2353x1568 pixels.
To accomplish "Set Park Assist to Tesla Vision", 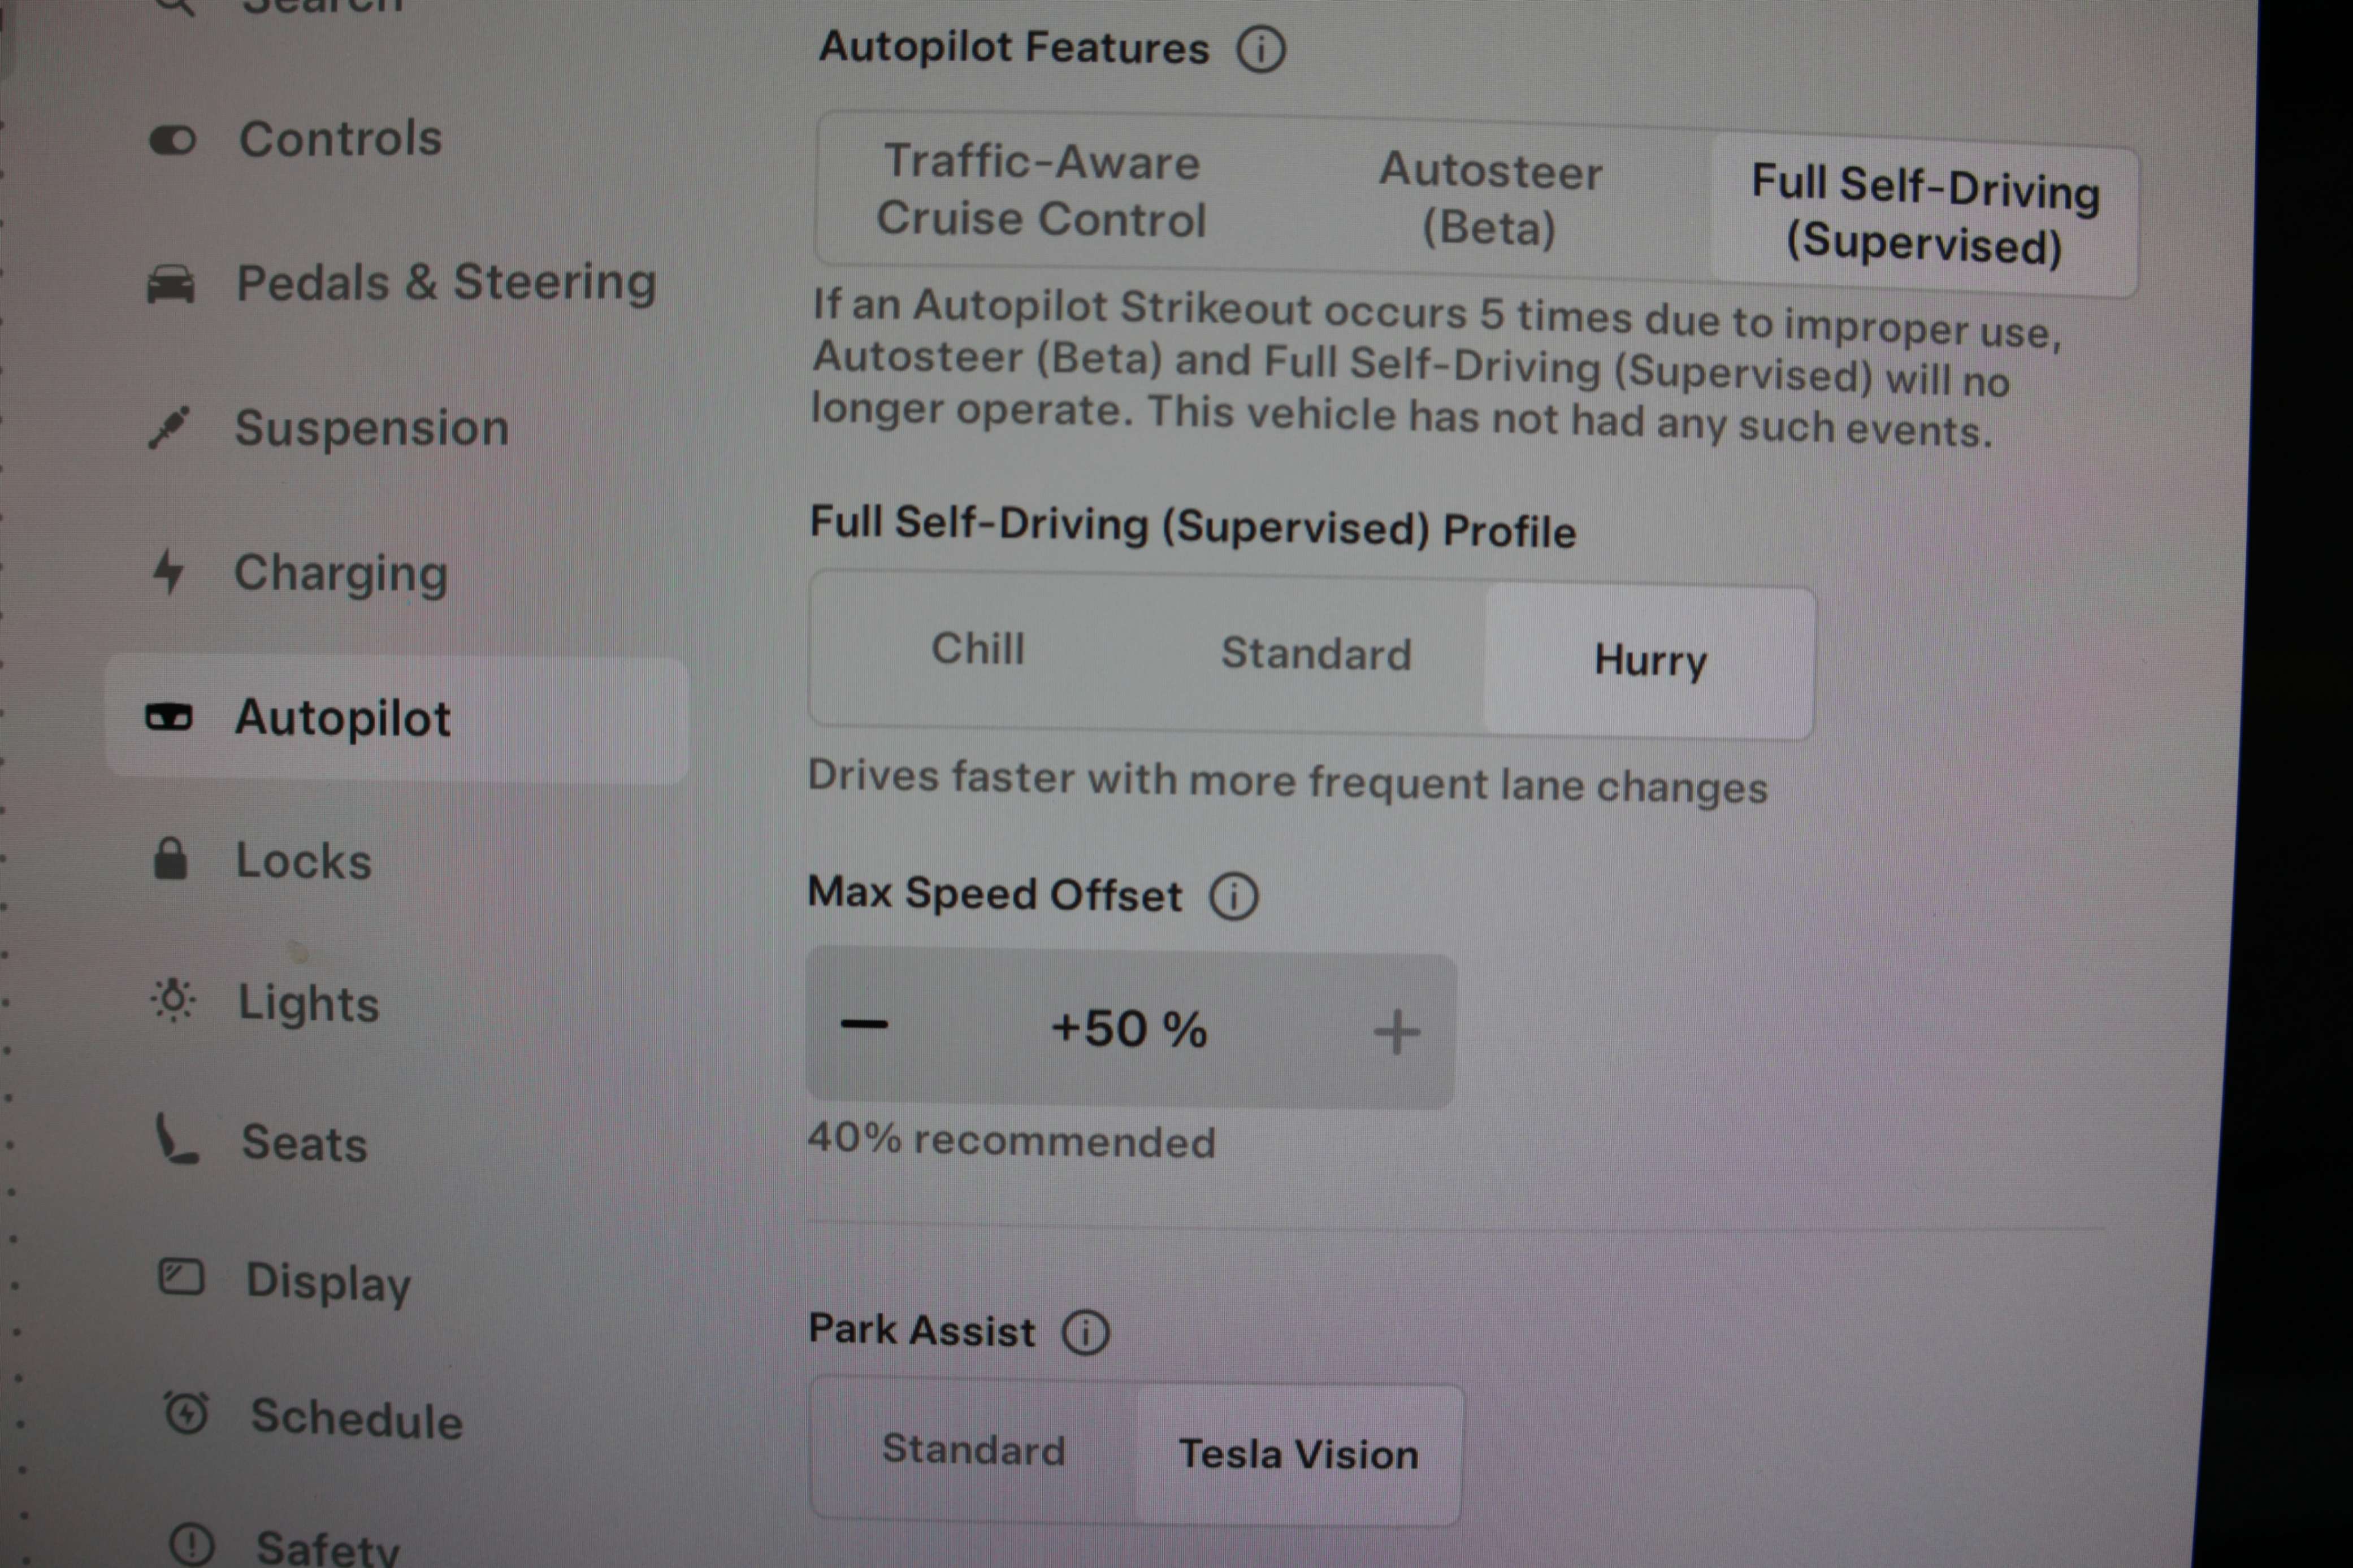I will coord(1298,1454).
